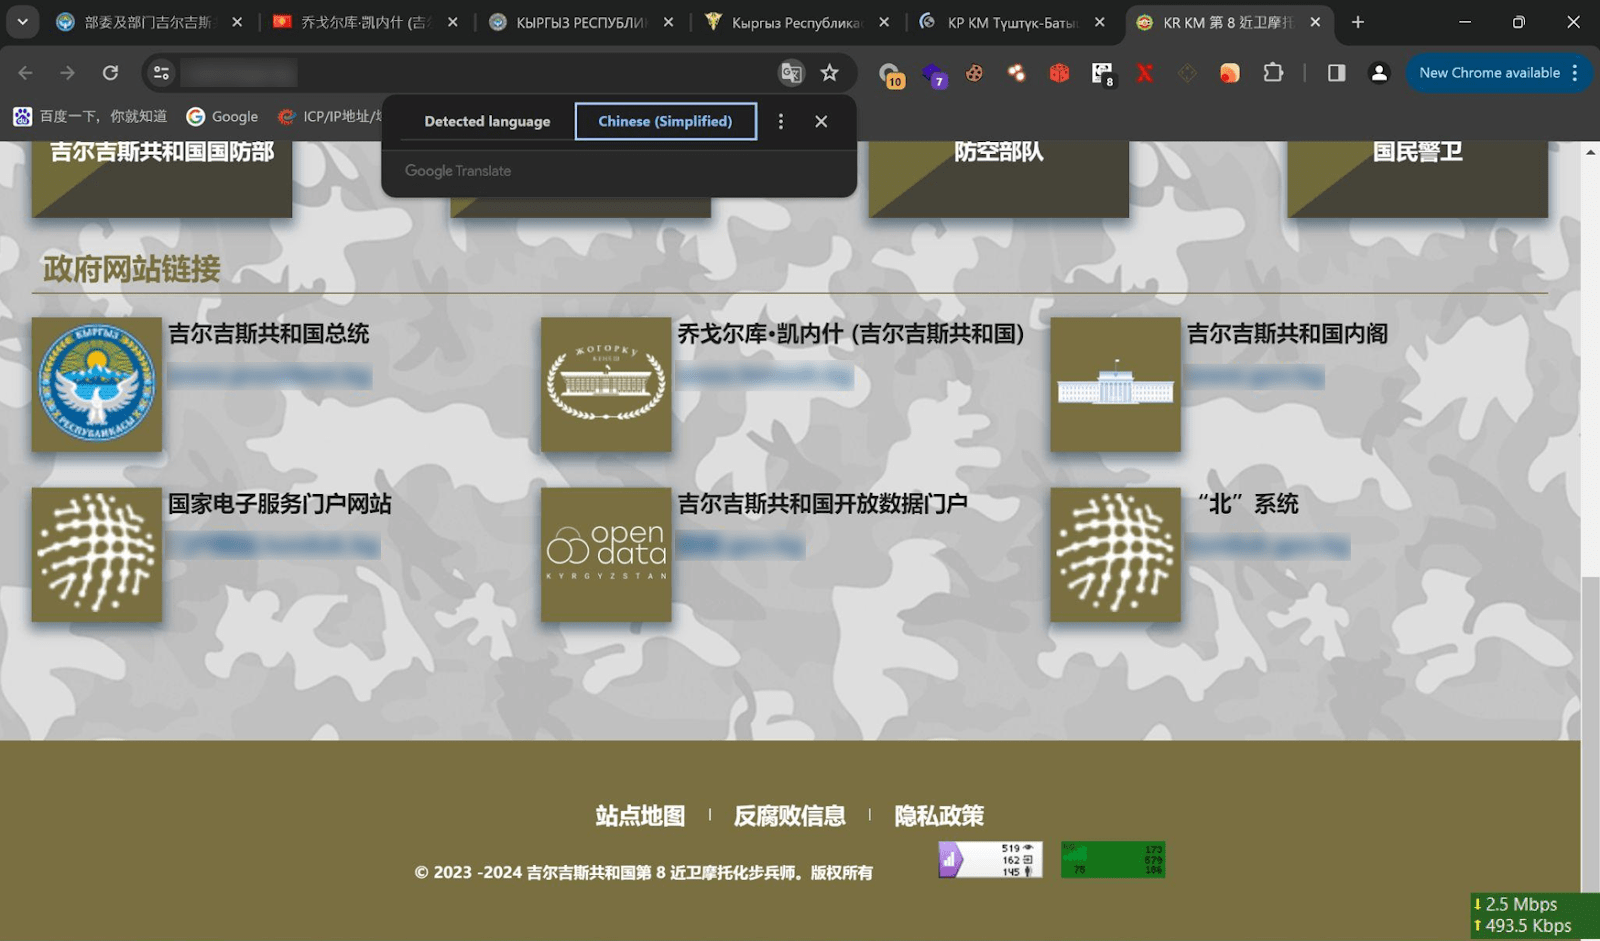Open the Extensions puzzle icon
Viewport: 1600px width, 941px height.
click(x=1273, y=73)
